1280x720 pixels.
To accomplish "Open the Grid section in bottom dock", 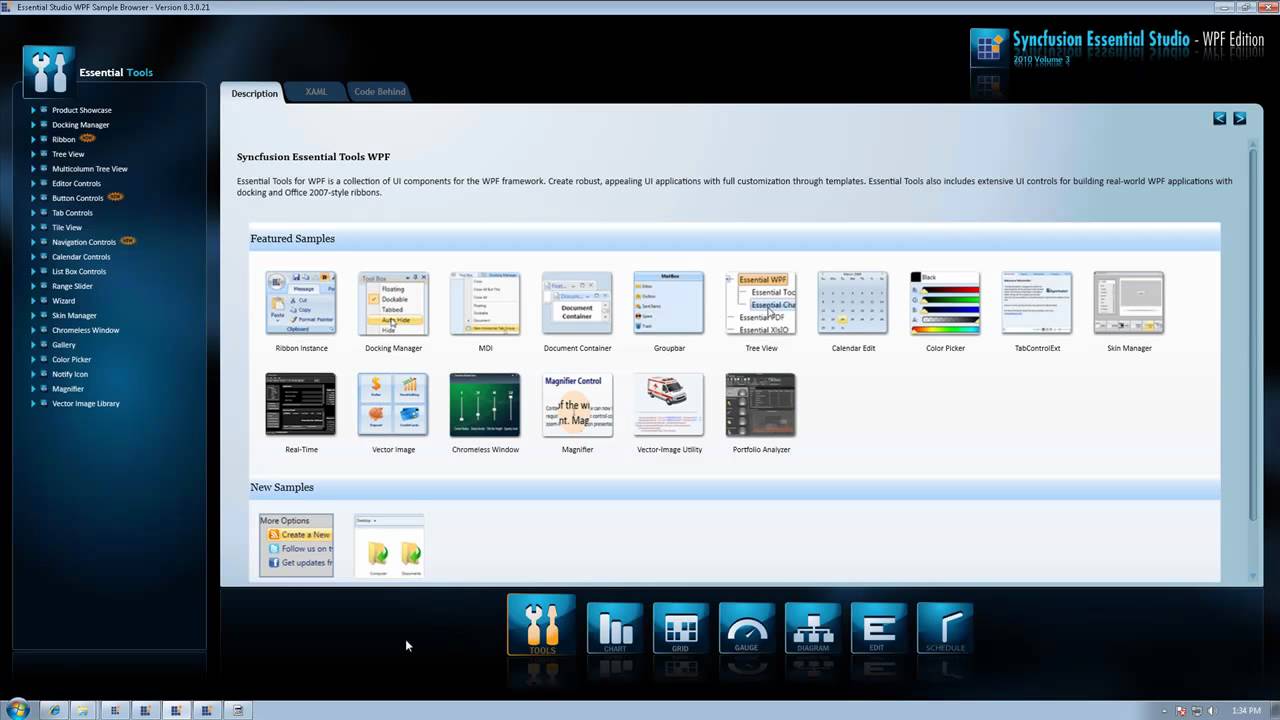I will [x=681, y=628].
